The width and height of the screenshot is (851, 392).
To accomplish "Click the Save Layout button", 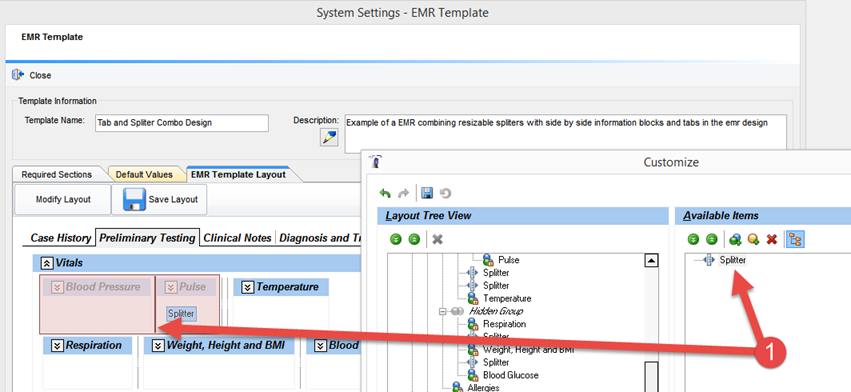I will (x=159, y=199).
